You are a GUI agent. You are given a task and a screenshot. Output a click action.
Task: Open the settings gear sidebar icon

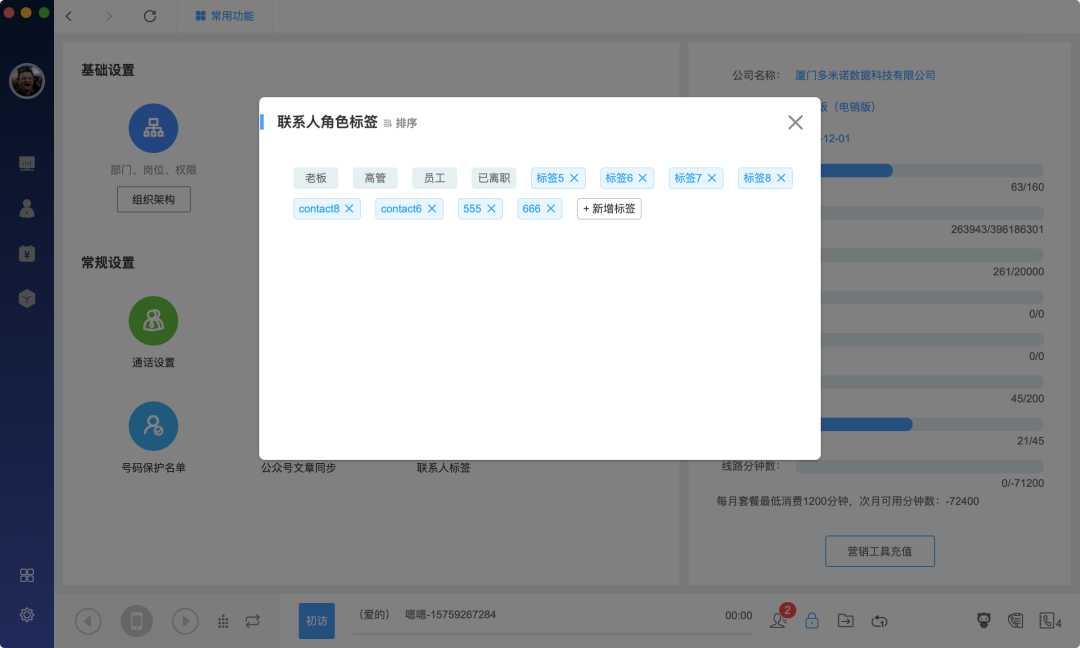pyautogui.click(x=27, y=614)
